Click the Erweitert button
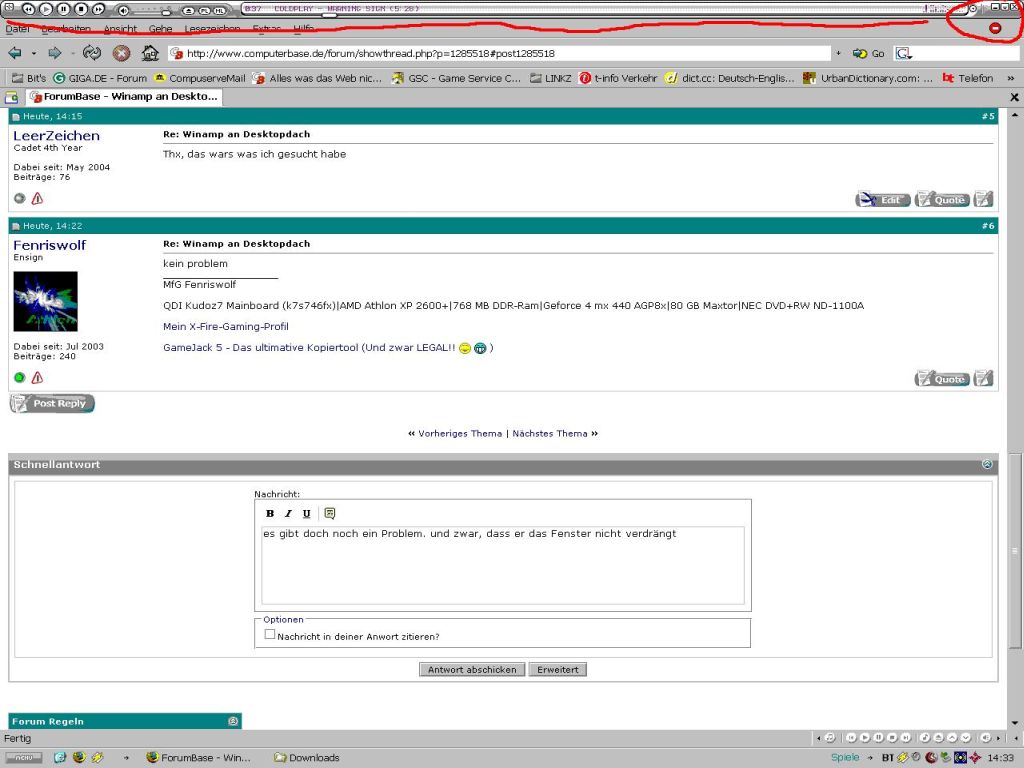Viewport: 1024px width, 768px height. click(558, 669)
